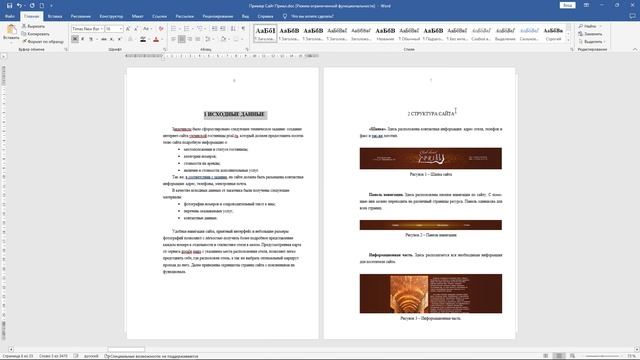Open the font size combo box

point(114,29)
